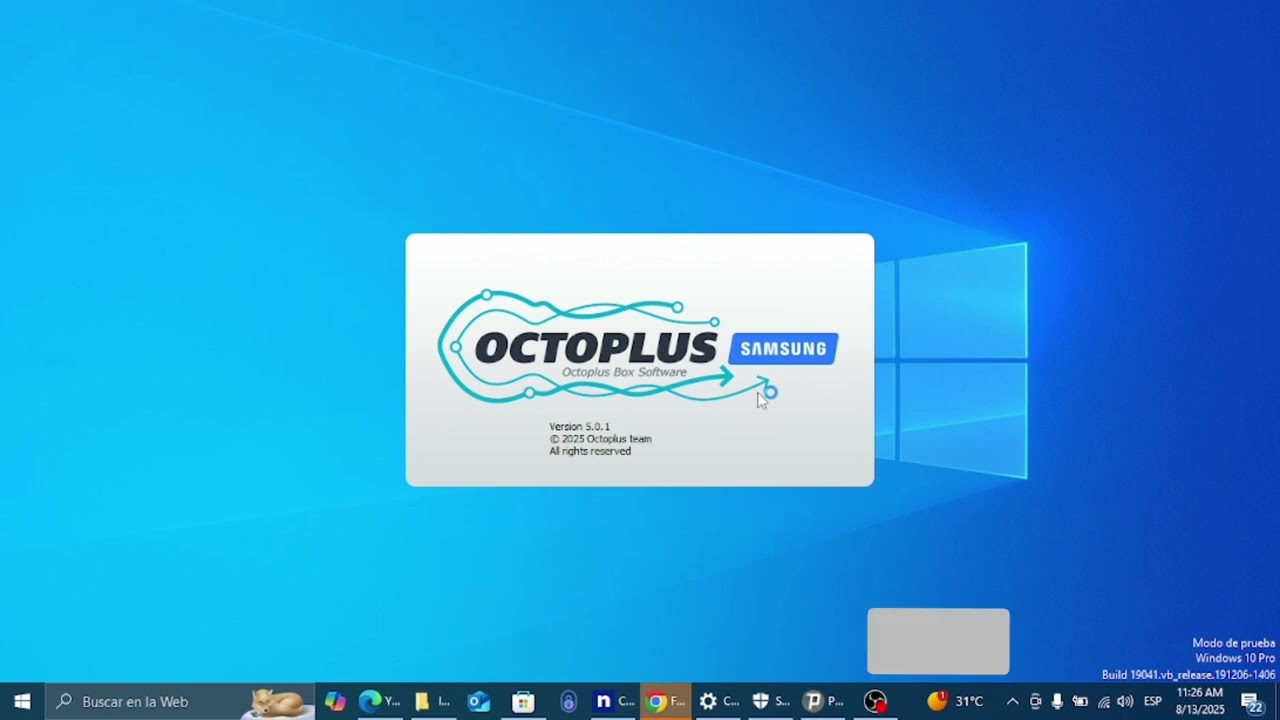
Task: Click the Meet Now tray icon
Action: click(1035, 702)
